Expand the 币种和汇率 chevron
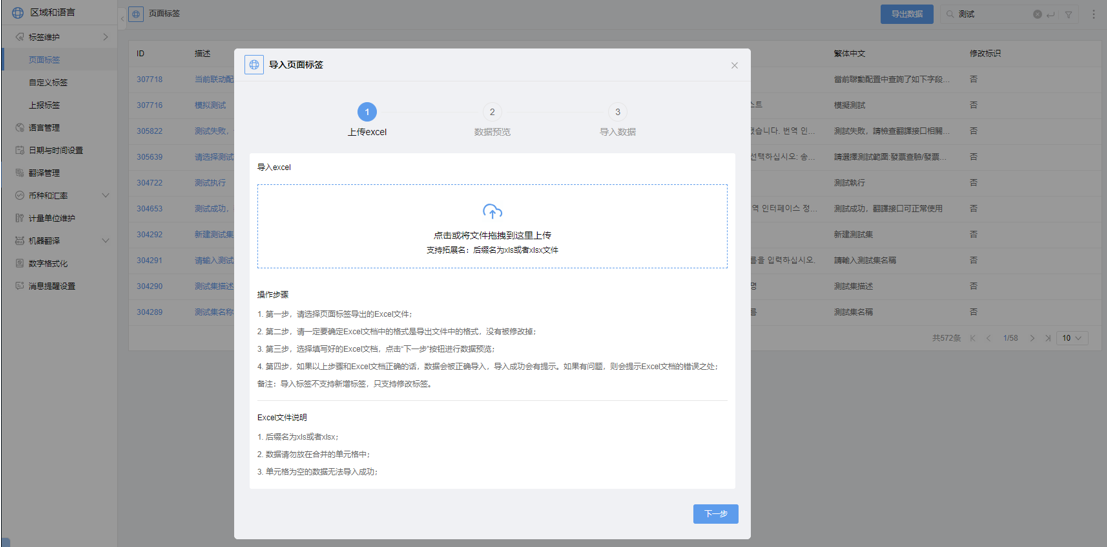Viewport: 1107px width, 548px height. [x=106, y=196]
